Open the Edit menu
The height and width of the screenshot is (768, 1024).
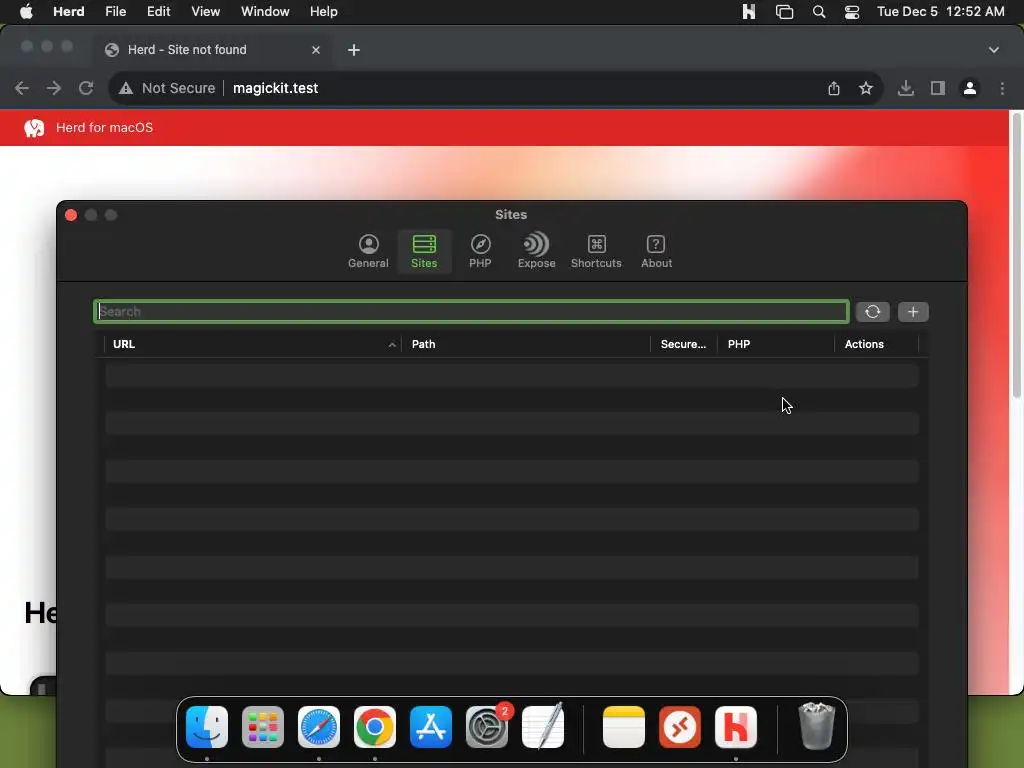pyautogui.click(x=159, y=12)
